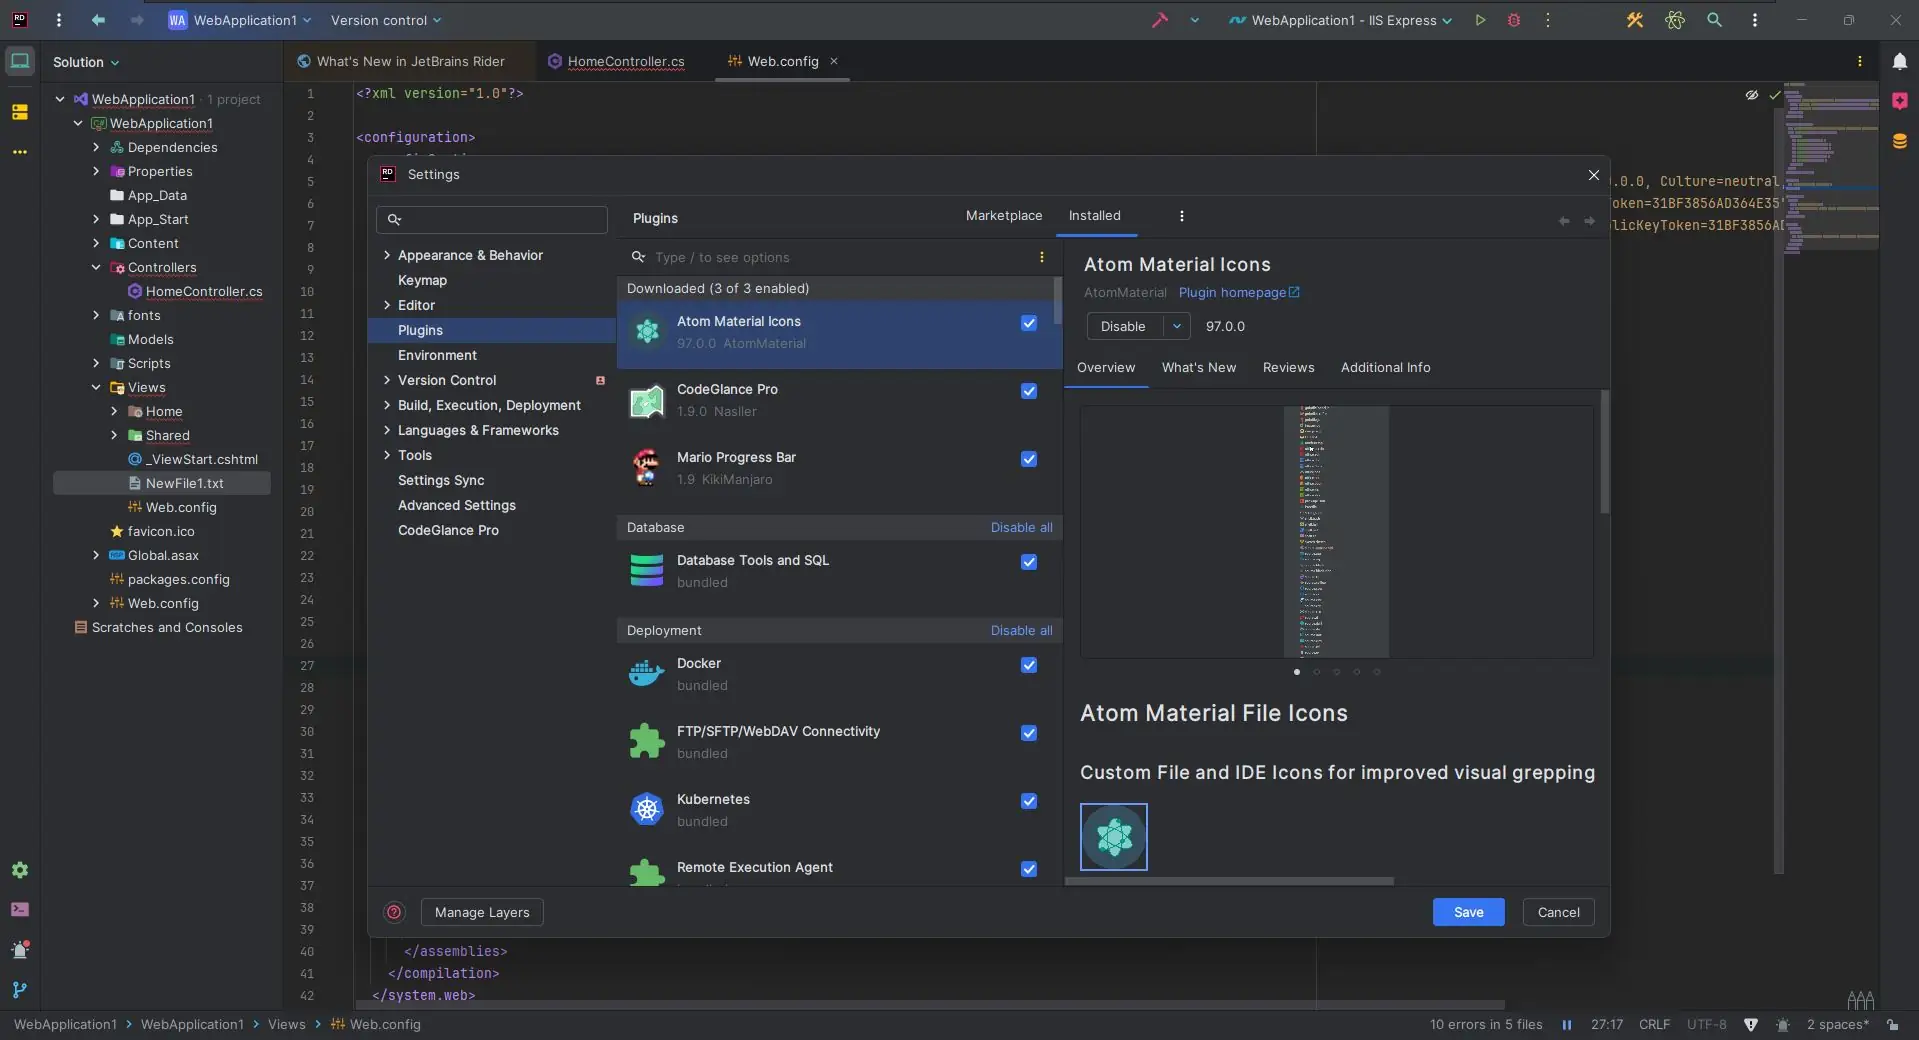Disable the CodeGlance Pro plugin checkbox
1919x1040 pixels.
coord(1029,391)
